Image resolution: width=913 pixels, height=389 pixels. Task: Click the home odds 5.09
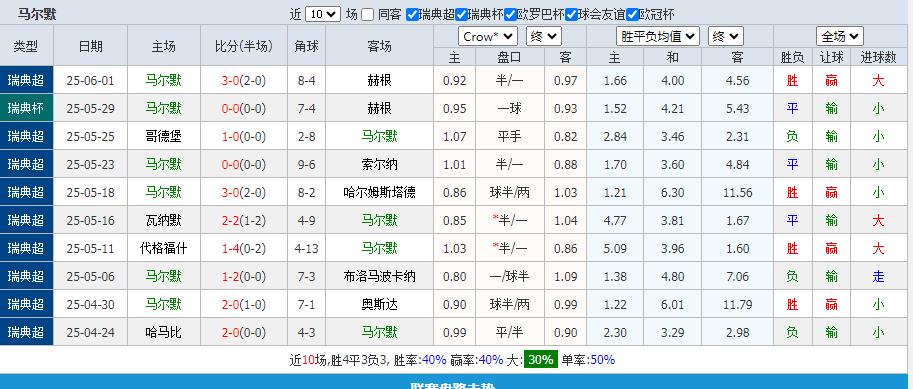pyautogui.click(x=615, y=248)
